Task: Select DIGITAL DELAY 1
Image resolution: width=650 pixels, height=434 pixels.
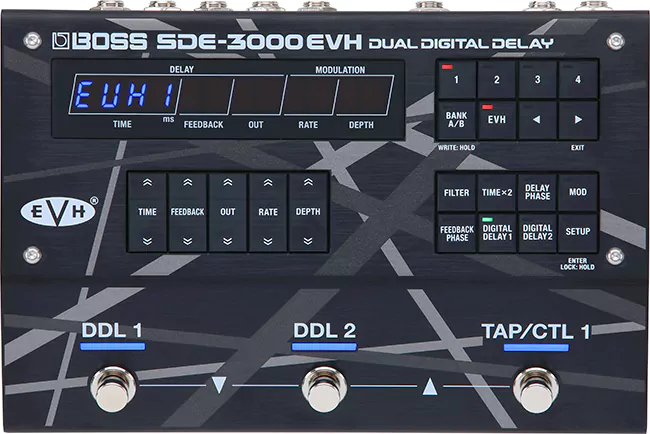Action: 497,233
